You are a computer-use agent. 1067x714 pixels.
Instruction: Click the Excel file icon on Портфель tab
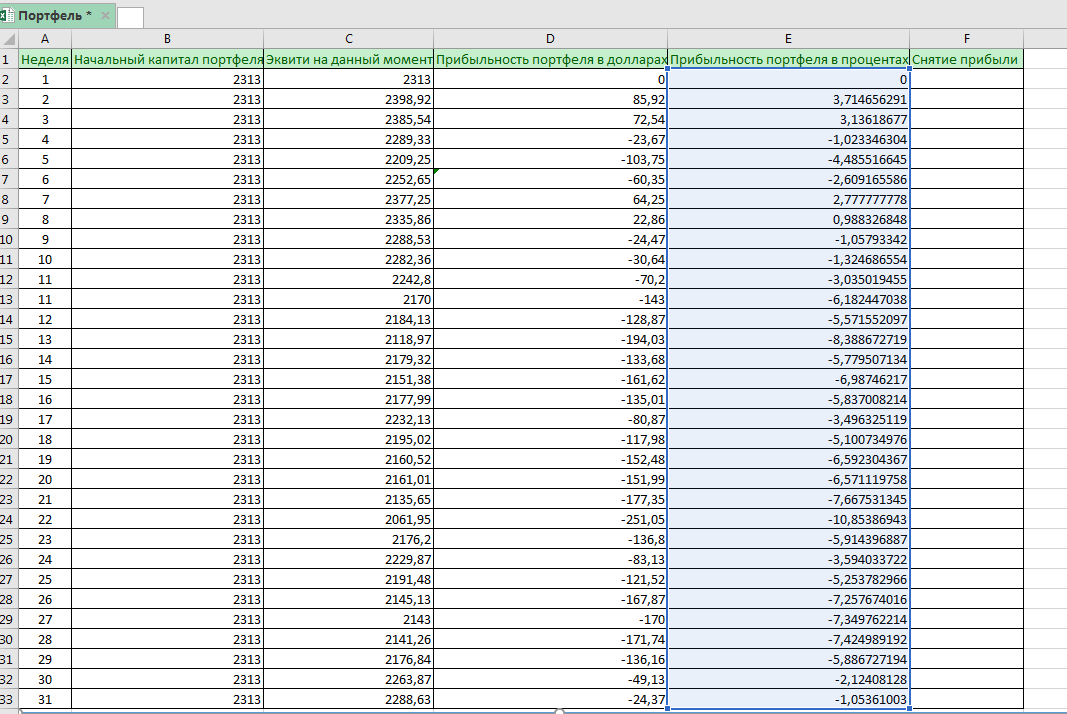[7, 16]
